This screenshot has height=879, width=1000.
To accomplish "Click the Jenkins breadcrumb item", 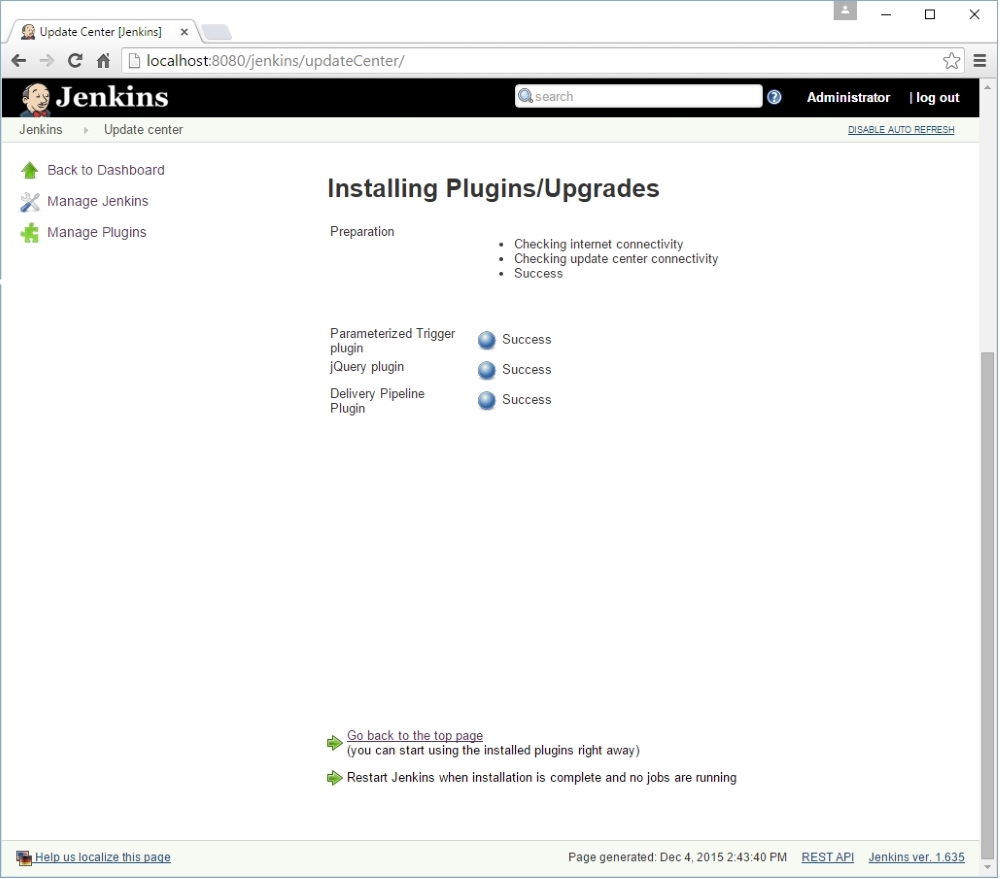I will tap(41, 129).
